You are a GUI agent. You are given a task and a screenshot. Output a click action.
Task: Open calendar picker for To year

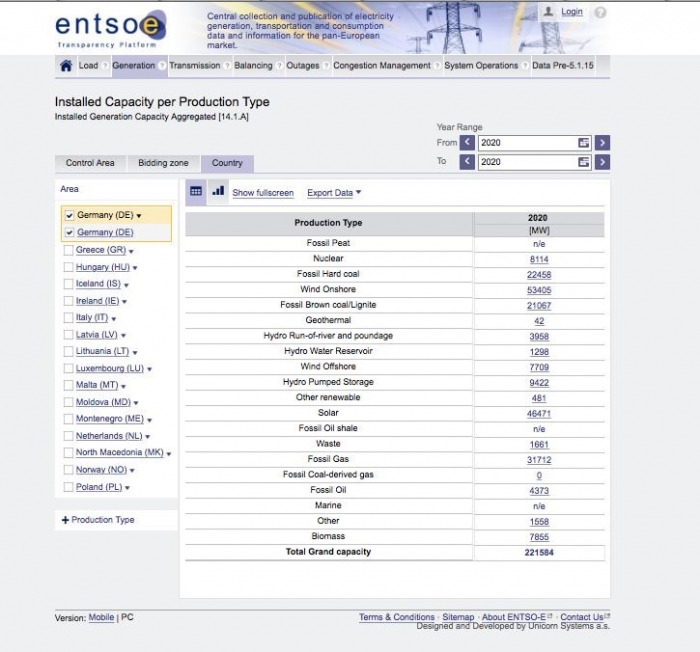click(x=583, y=162)
